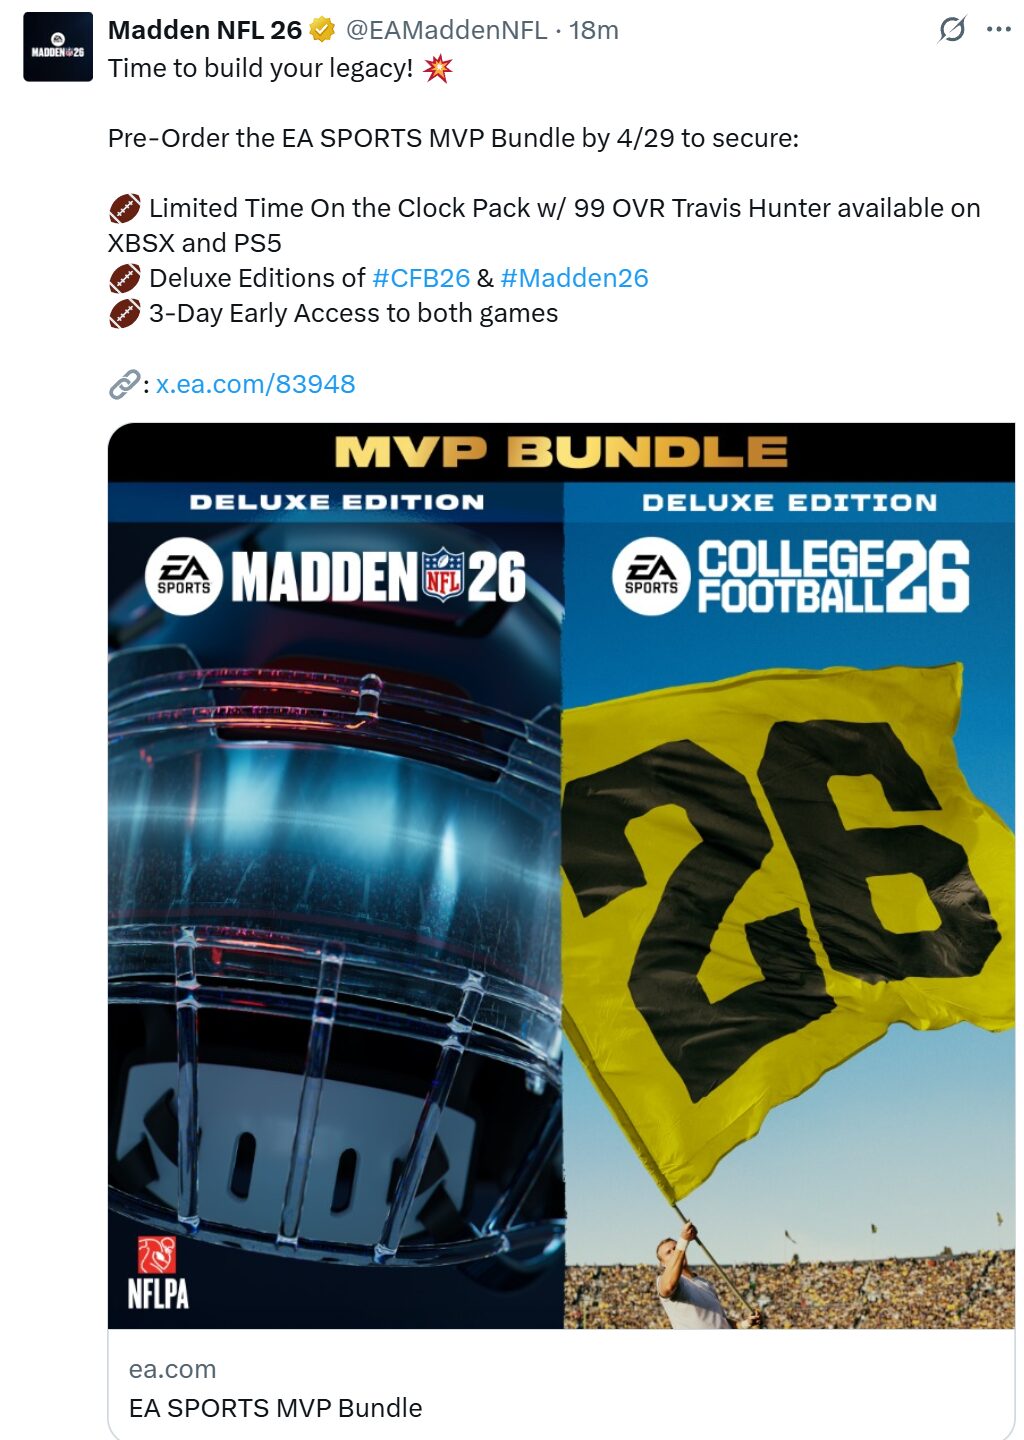Click the gold verified badge icon
Viewport: 1024px width, 1440px height.
(322, 31)
